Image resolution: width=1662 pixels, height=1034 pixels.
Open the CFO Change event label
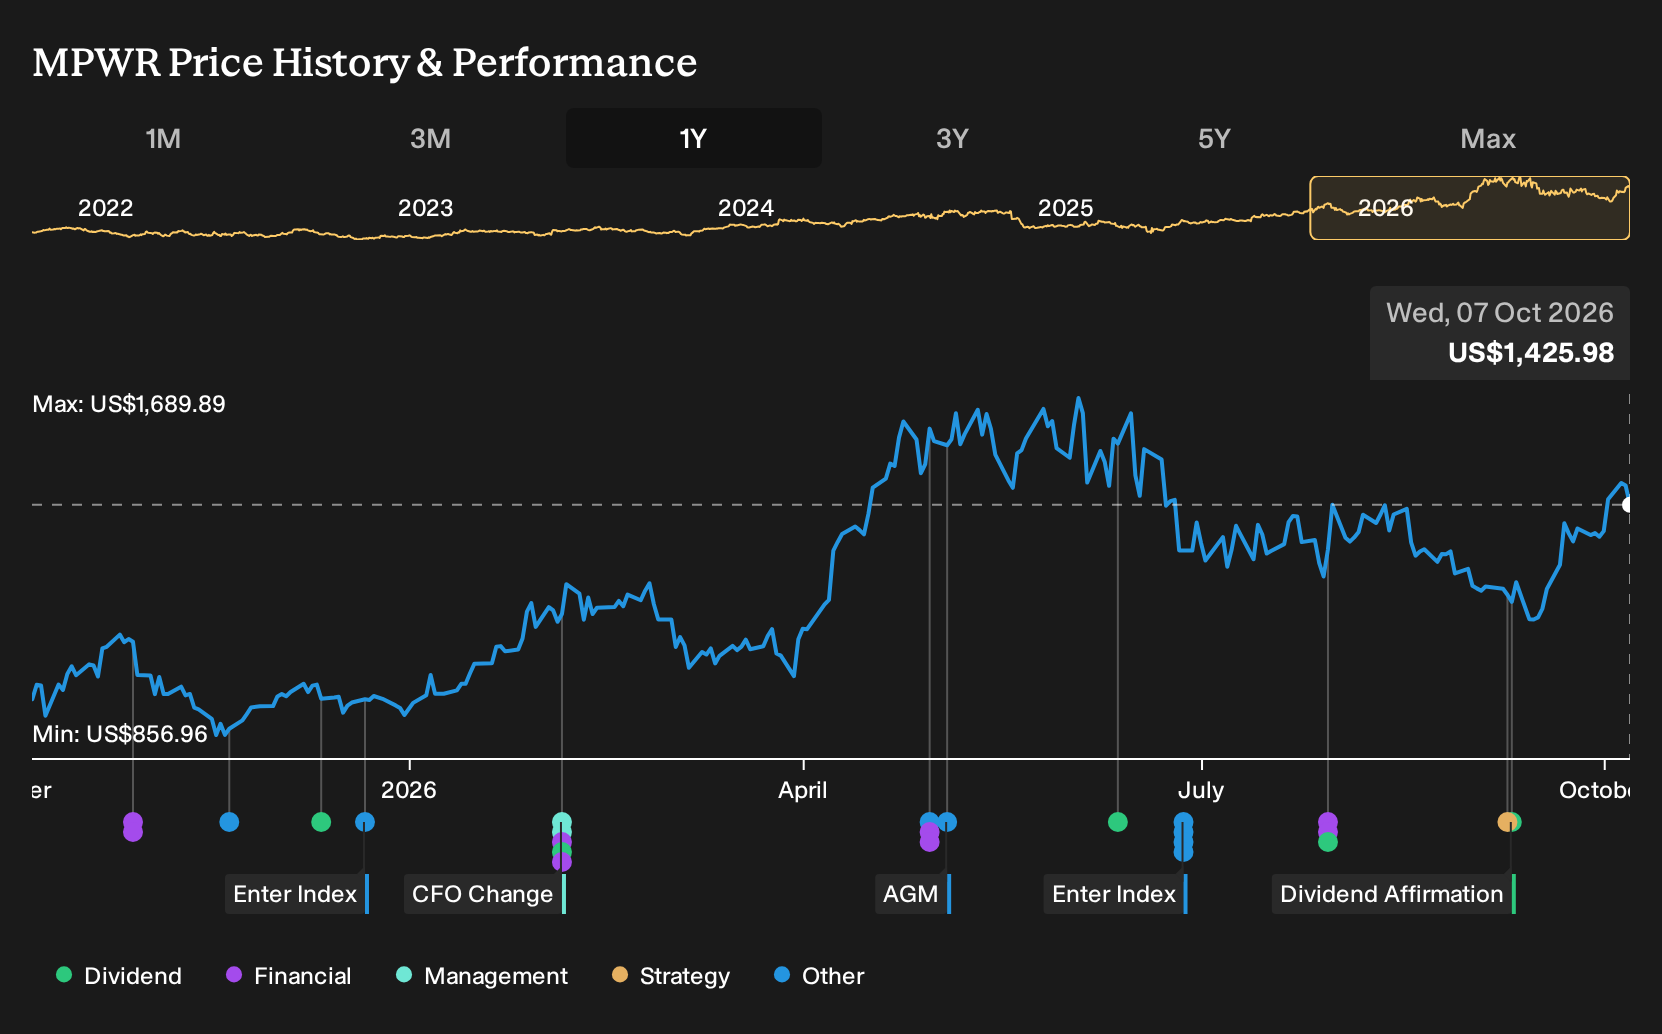[x=485, y=894]
